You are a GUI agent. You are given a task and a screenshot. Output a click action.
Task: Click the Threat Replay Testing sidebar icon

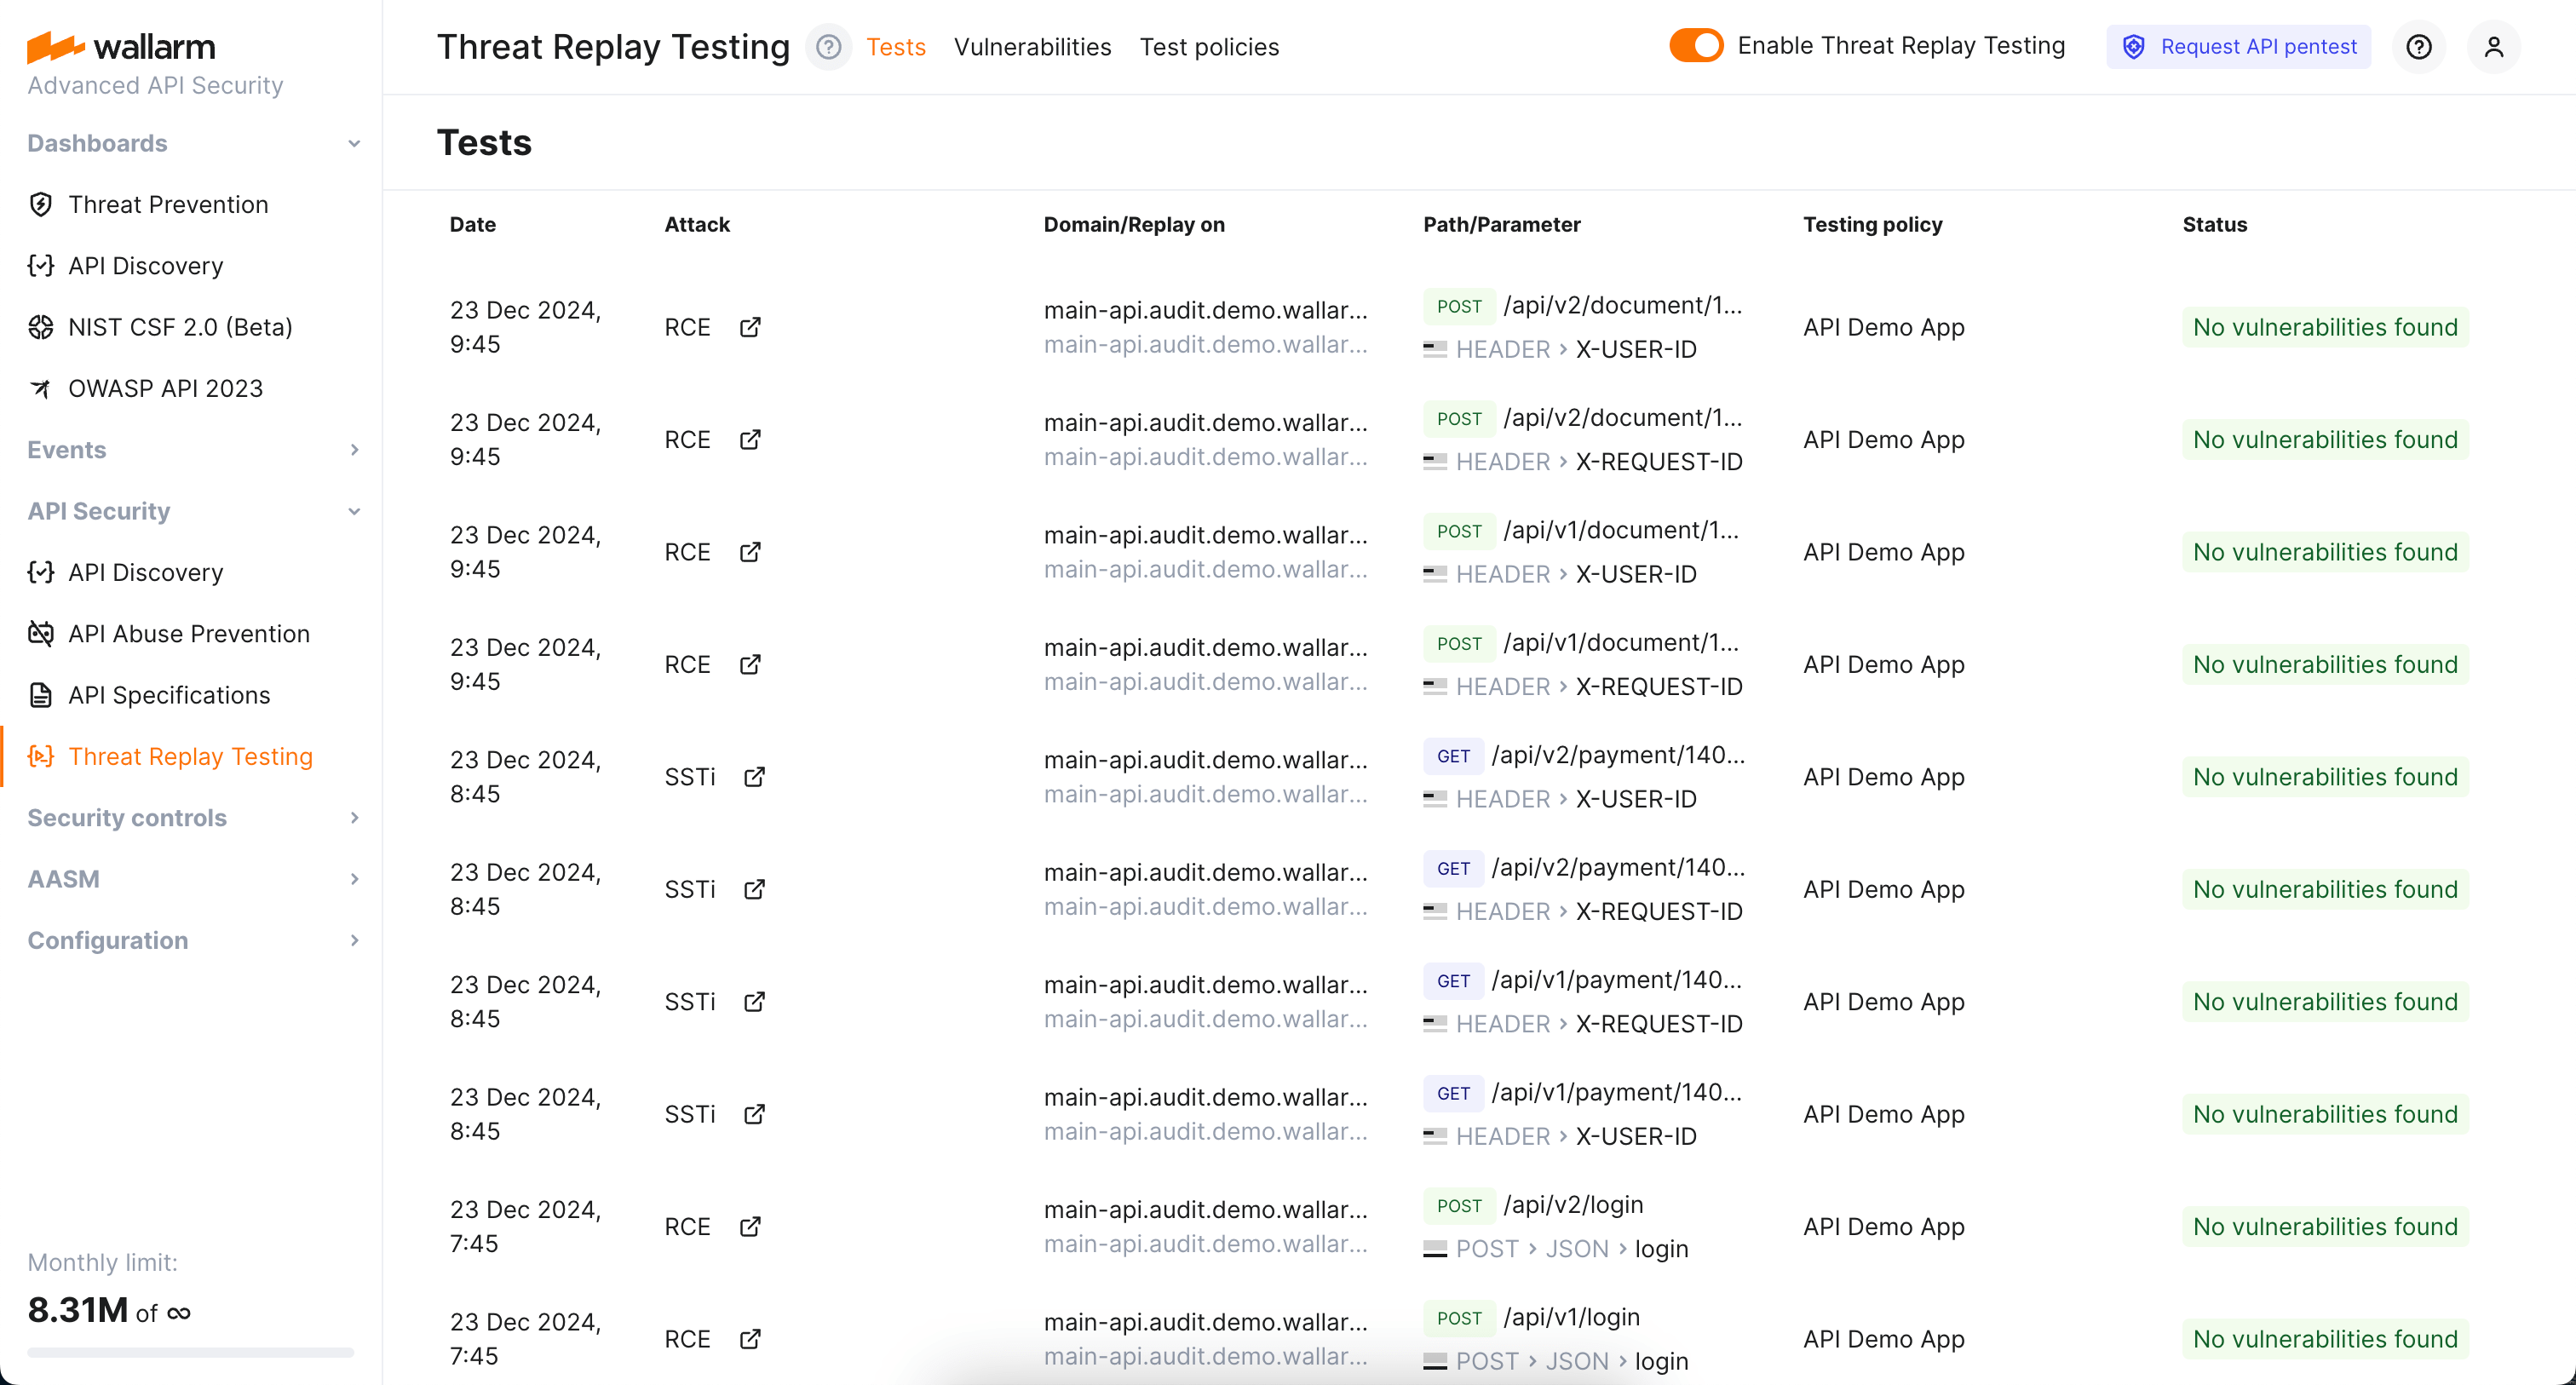tap(41, 756)
